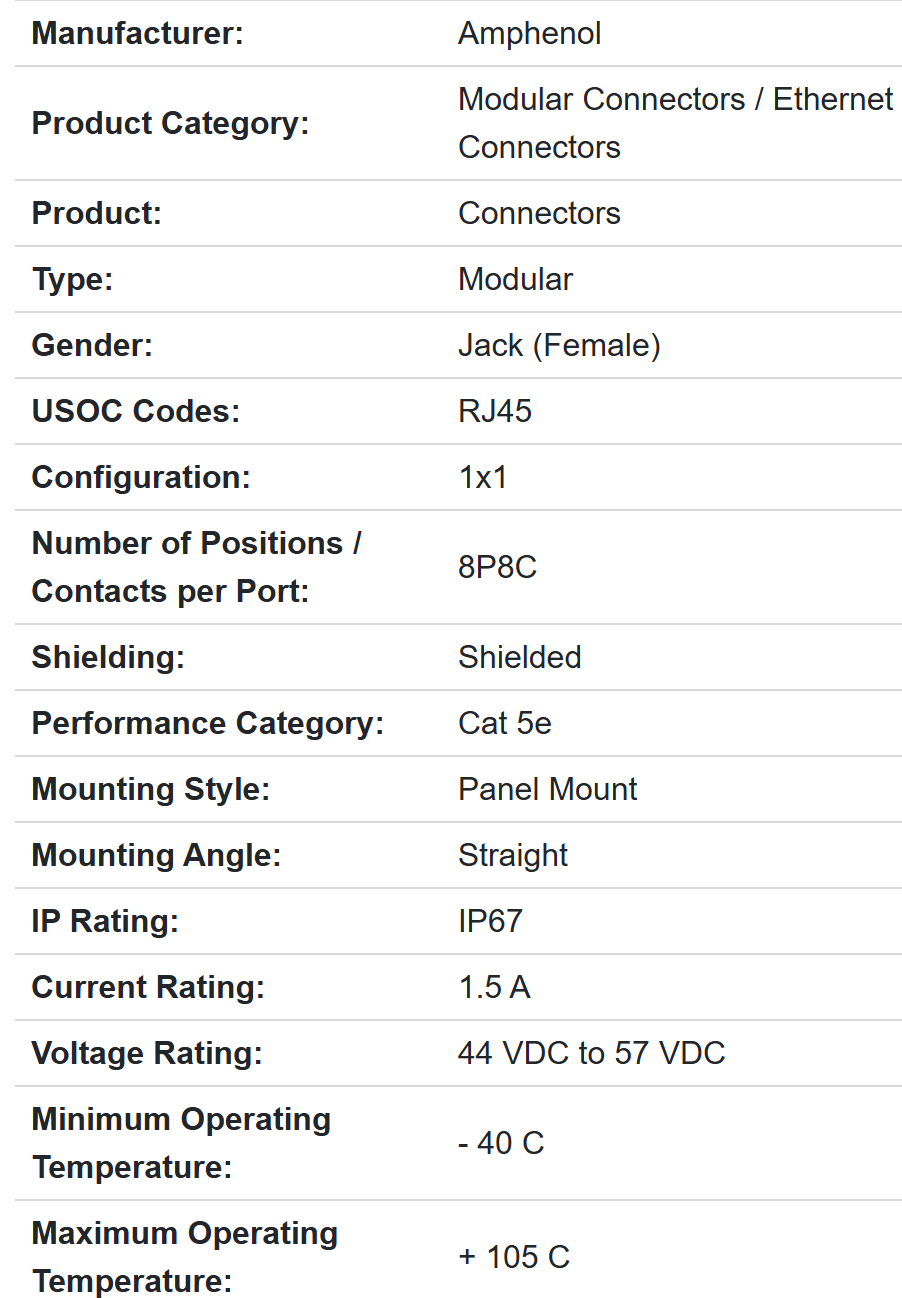Screen dimensions: 902x1298
Task: Click the Jack (Female) gender value
Action: pos(559,345)
